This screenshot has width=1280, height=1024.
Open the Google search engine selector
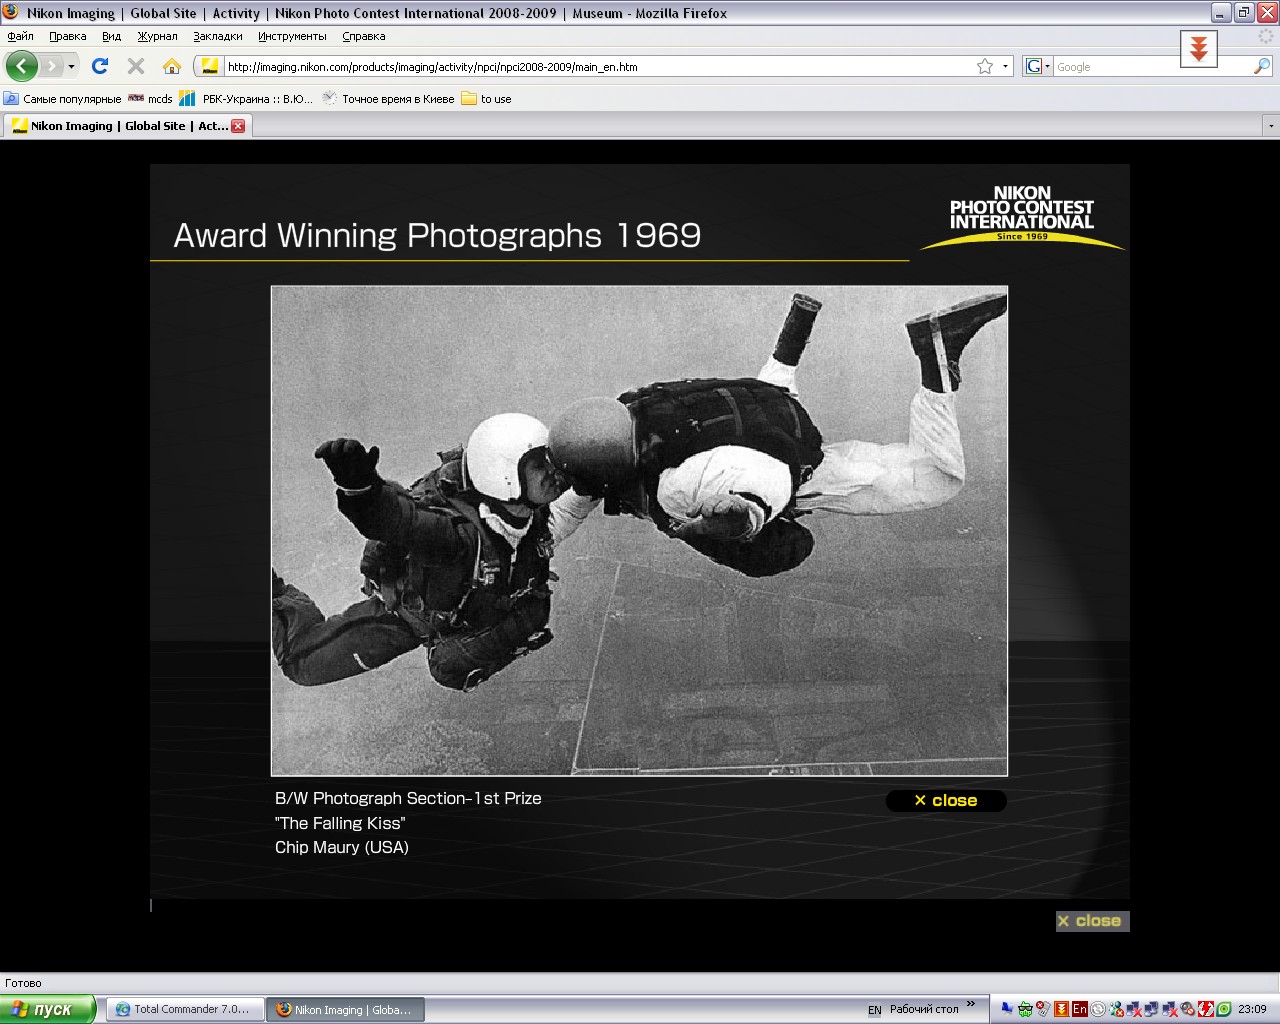[1038, 67]
